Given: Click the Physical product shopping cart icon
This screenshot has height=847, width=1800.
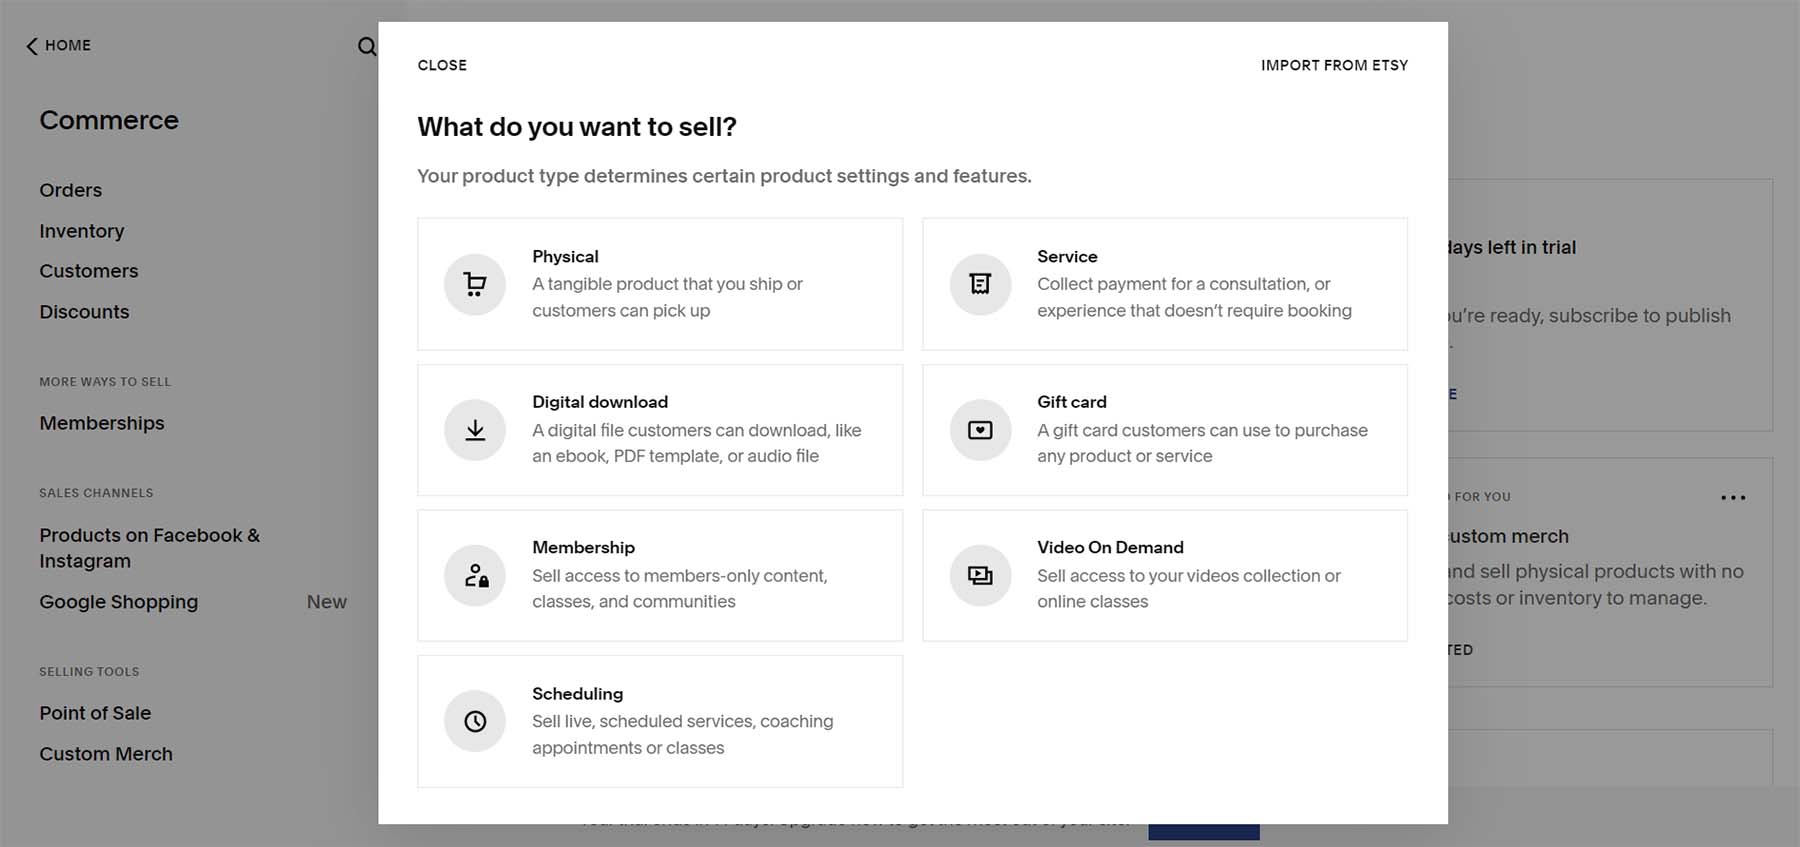Looking at the screenshot, I should [x=475, y=285].
